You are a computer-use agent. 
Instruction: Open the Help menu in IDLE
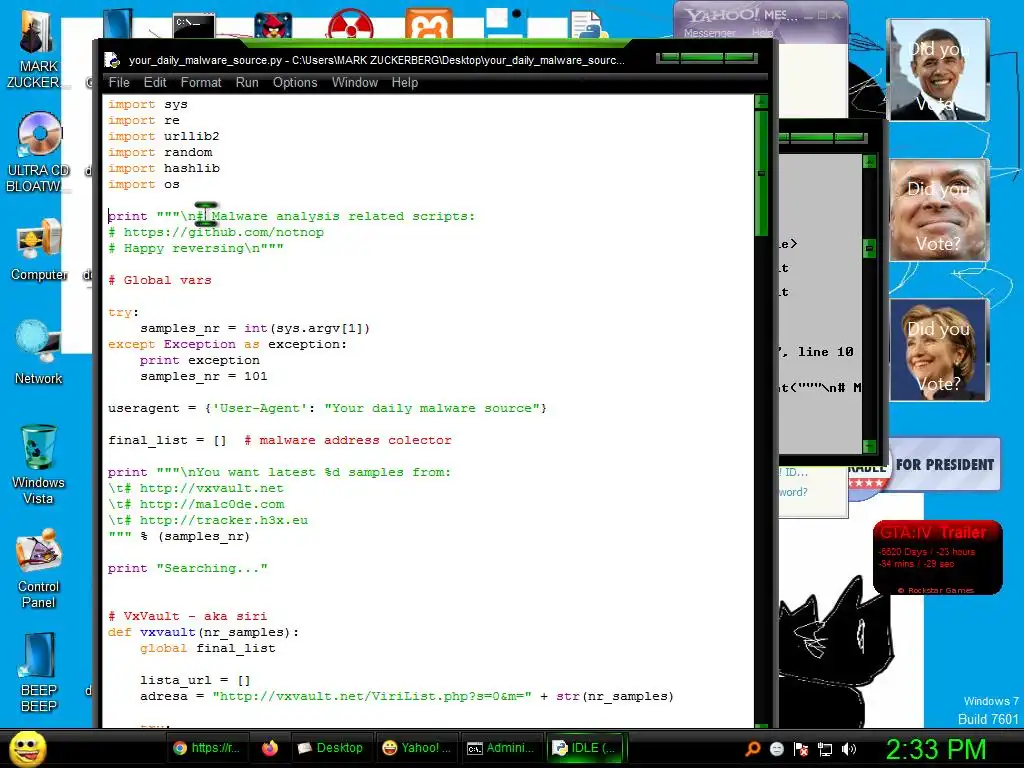405,82
